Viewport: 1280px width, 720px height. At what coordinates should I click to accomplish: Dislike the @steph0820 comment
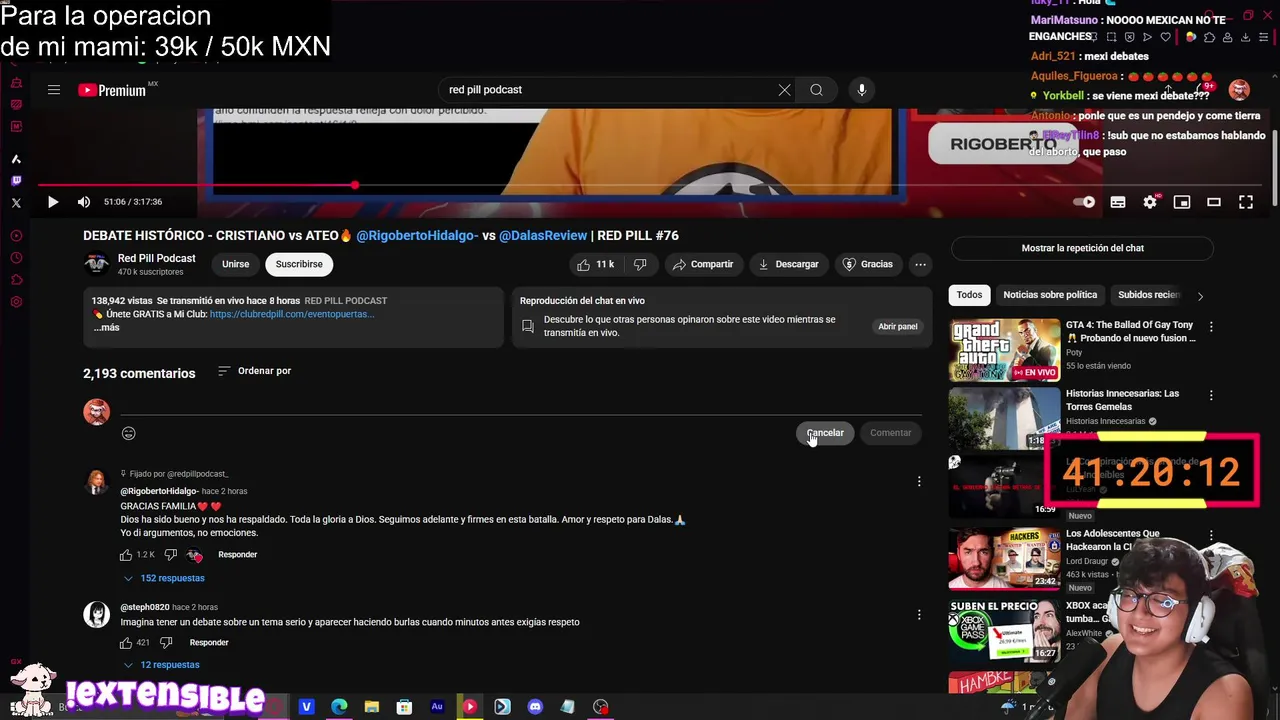(166, 643)
